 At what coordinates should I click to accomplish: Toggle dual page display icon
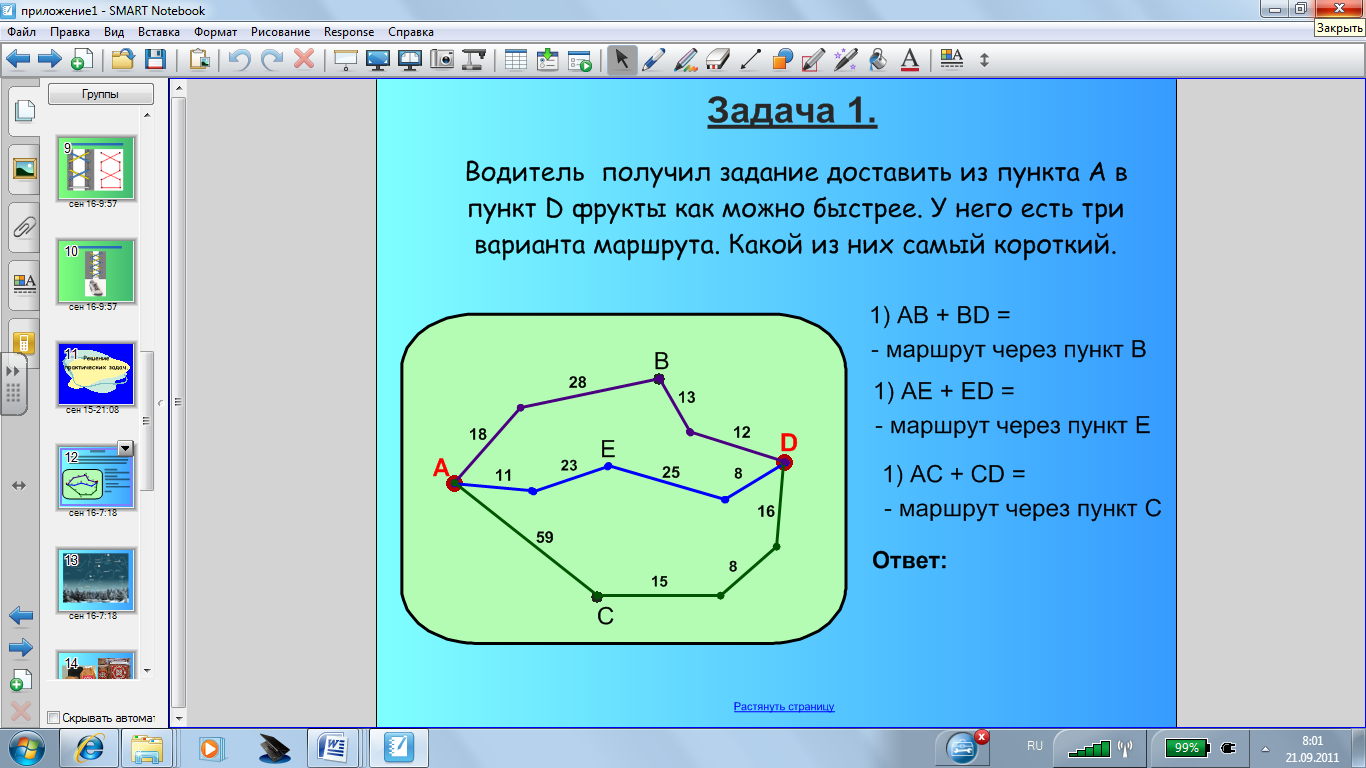pyautogui.click(x=410, y=59)
